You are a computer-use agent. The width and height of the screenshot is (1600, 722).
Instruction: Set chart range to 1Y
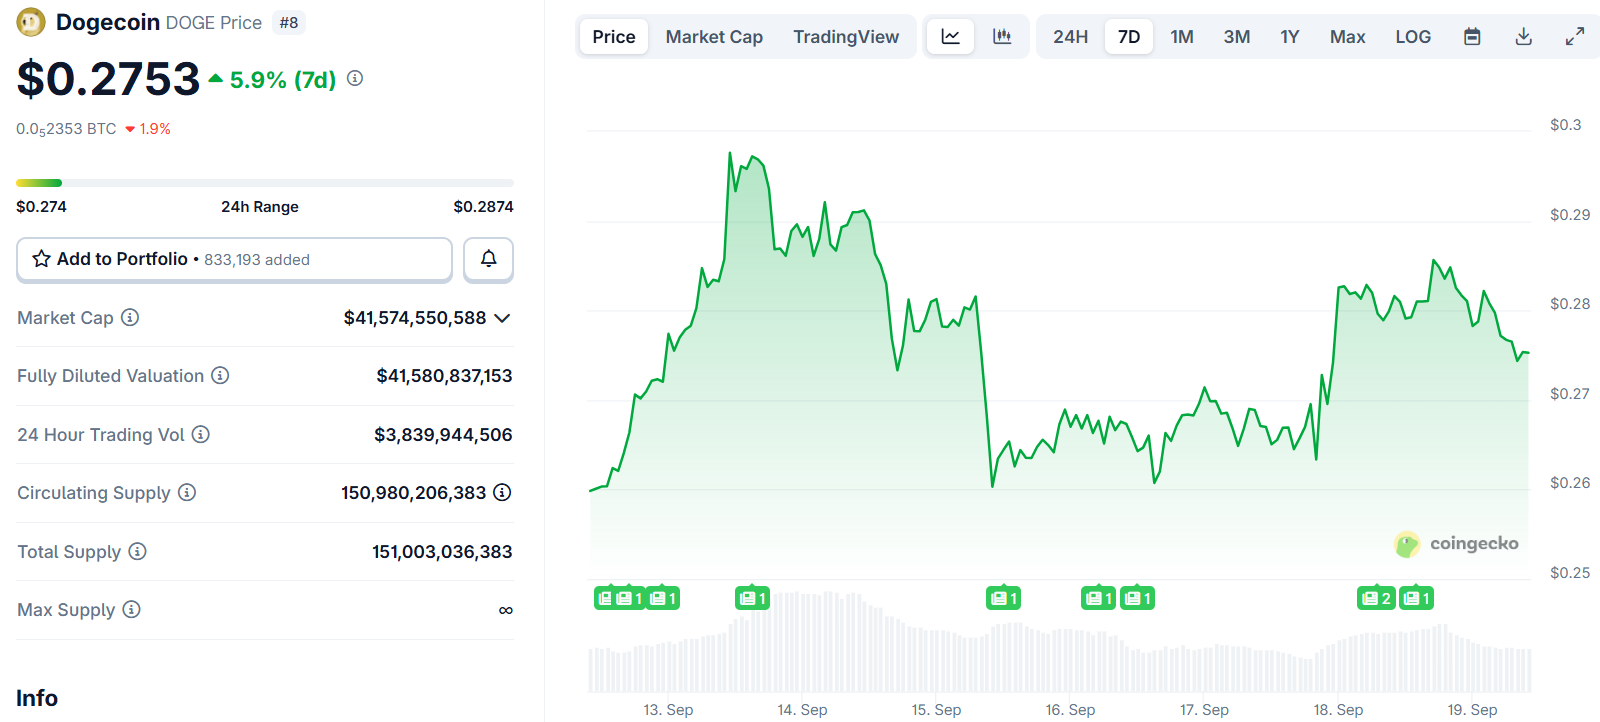tap(1290, 37)
